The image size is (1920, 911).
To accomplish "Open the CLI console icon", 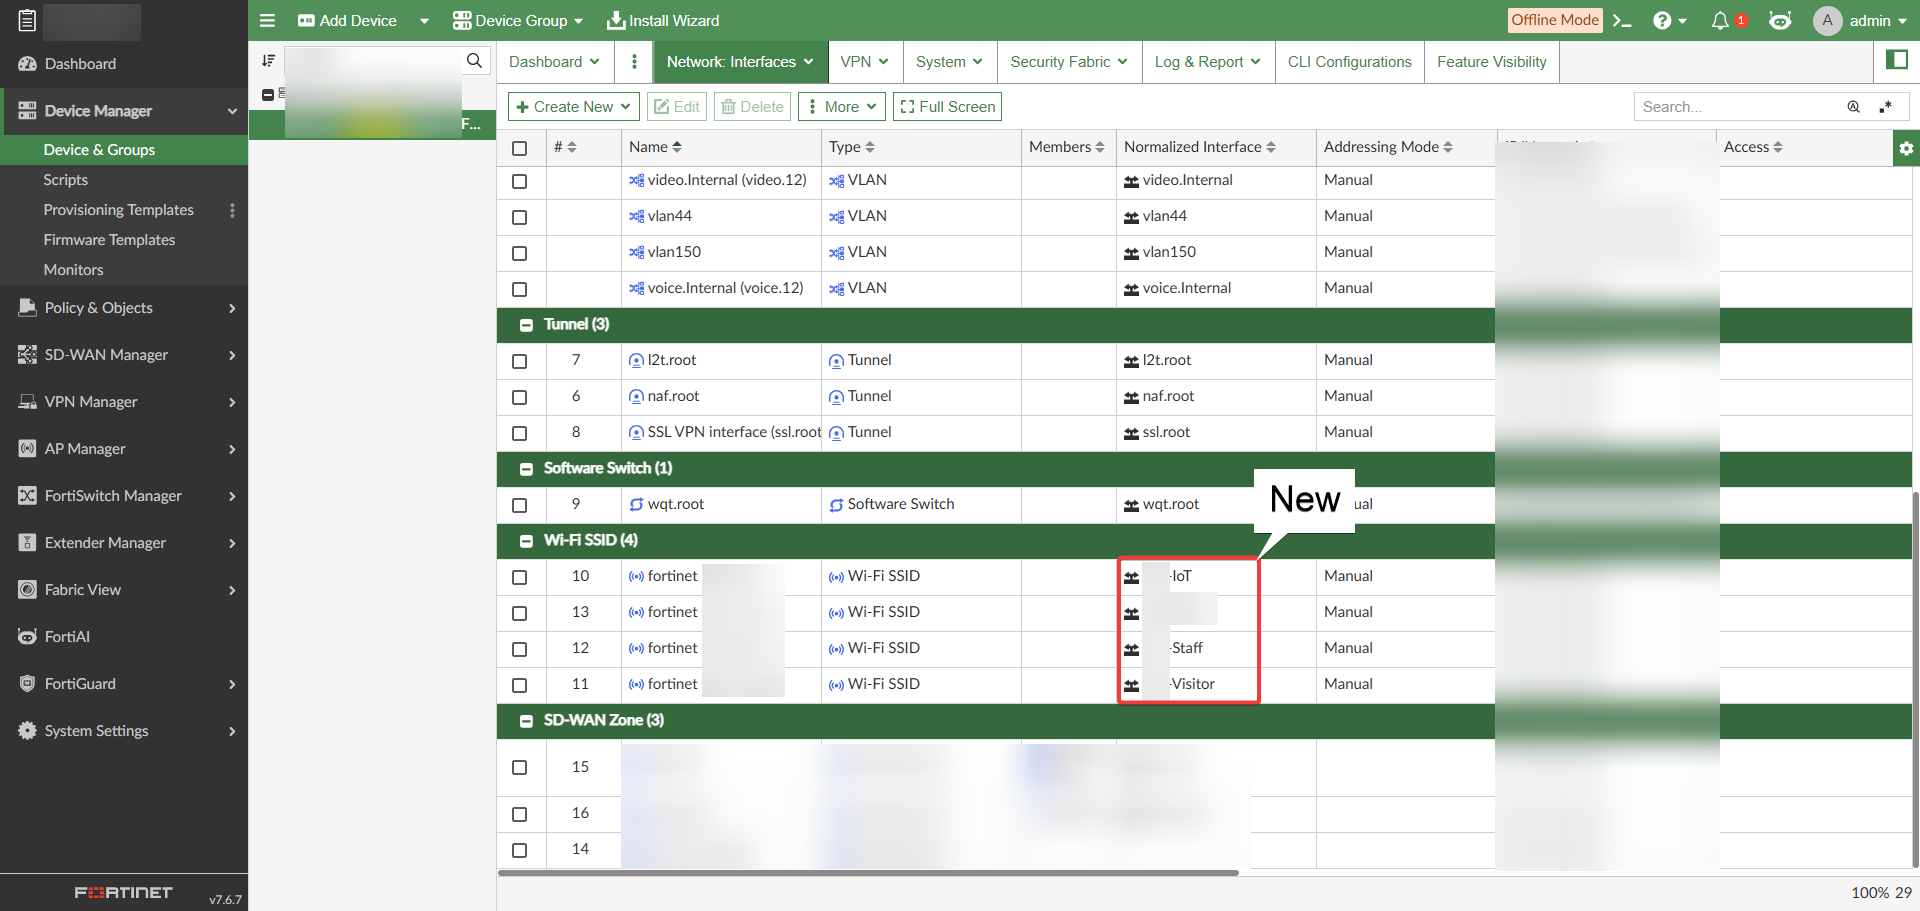I will click(x=1622, y=20).
